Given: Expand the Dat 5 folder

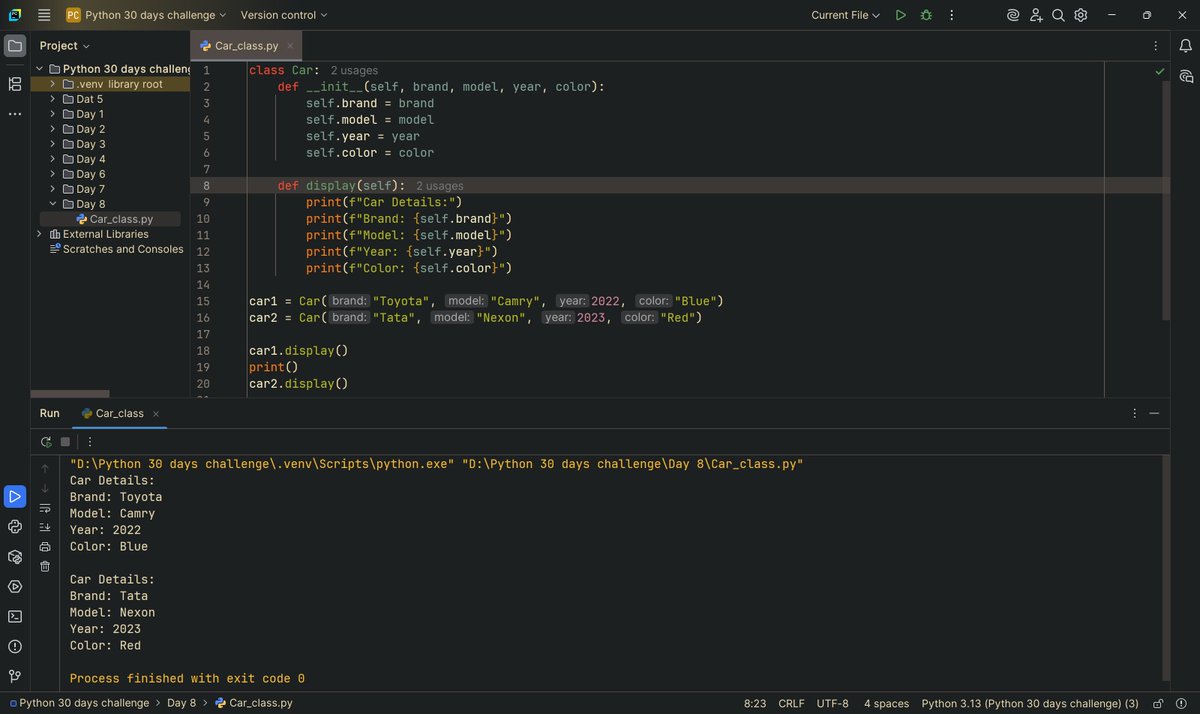Looking at the screenshot, I should pyautogui.click(x=53, y=99).
